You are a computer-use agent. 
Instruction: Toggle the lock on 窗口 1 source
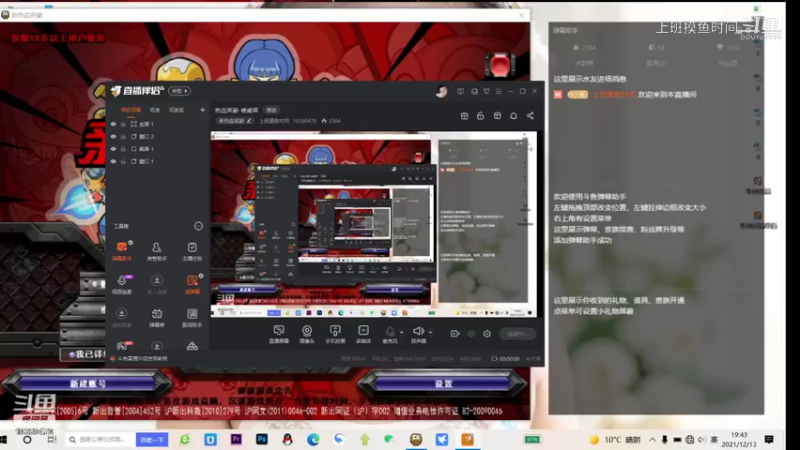click(x=123, y=161)
